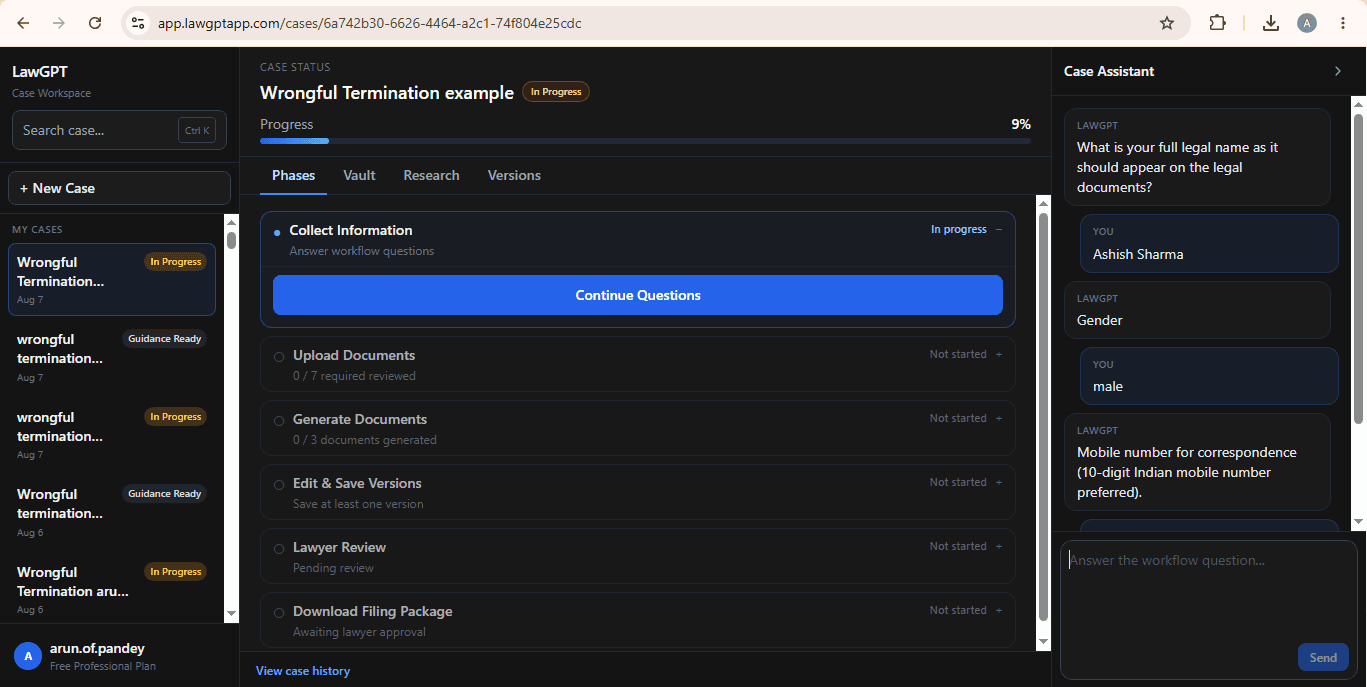Open Wrongful Termination aru... case Aug 6

point(112,590)
